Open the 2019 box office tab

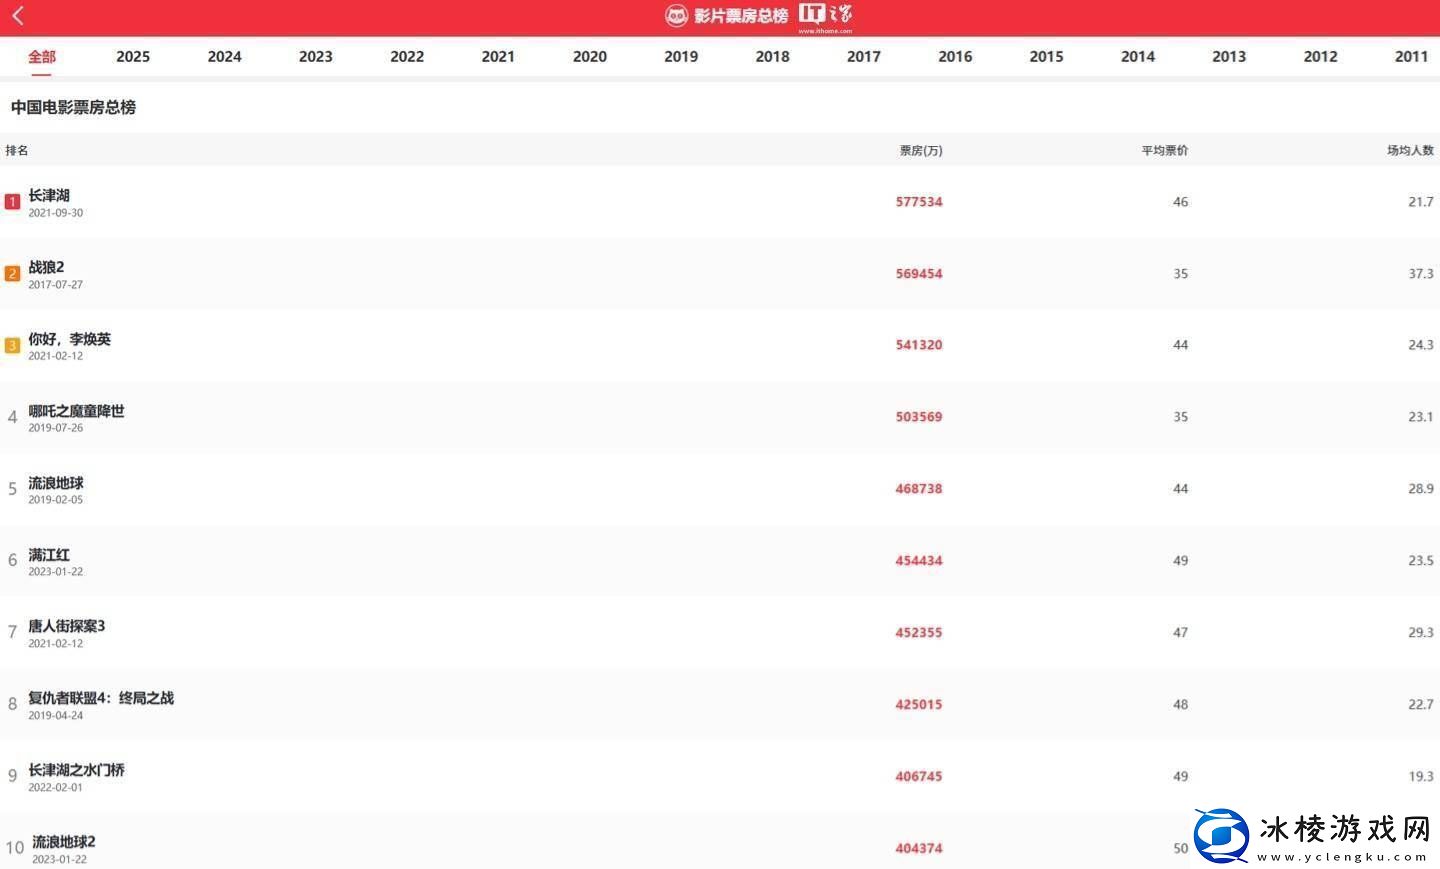click(x=681, y=57)
